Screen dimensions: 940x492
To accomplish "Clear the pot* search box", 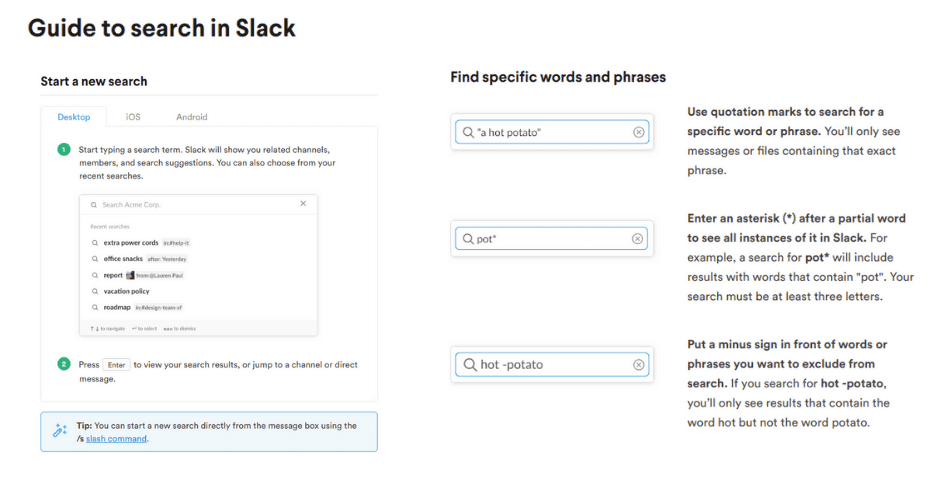I will [x=639, y=239].
